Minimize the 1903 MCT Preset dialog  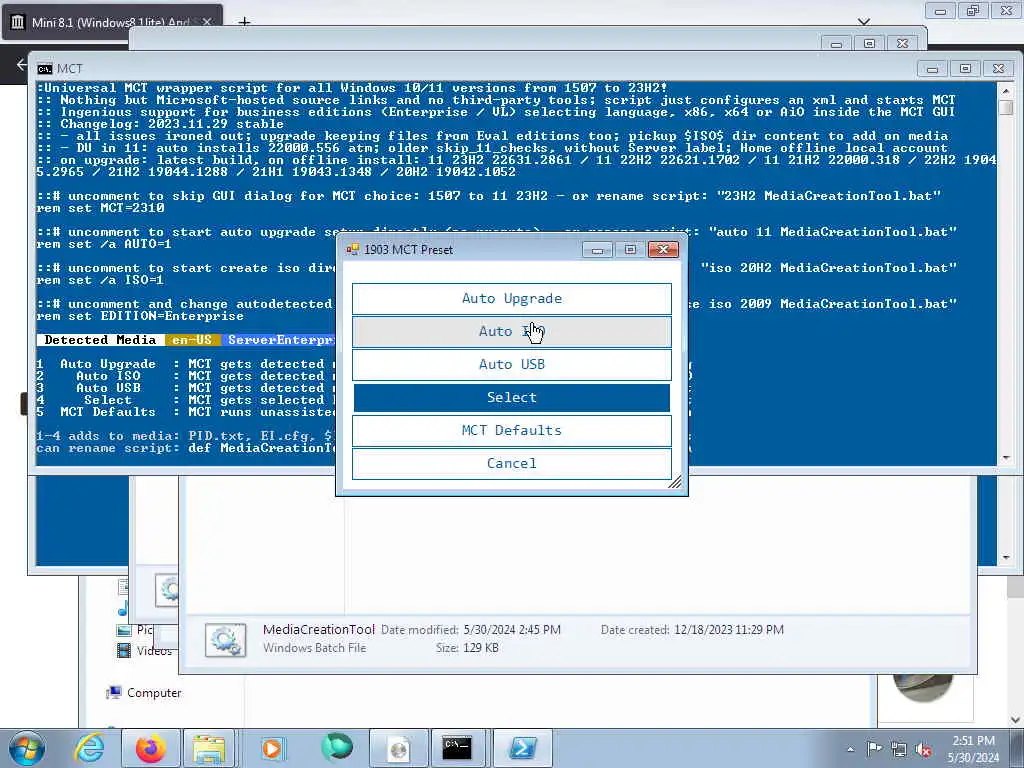coord(597,249)
